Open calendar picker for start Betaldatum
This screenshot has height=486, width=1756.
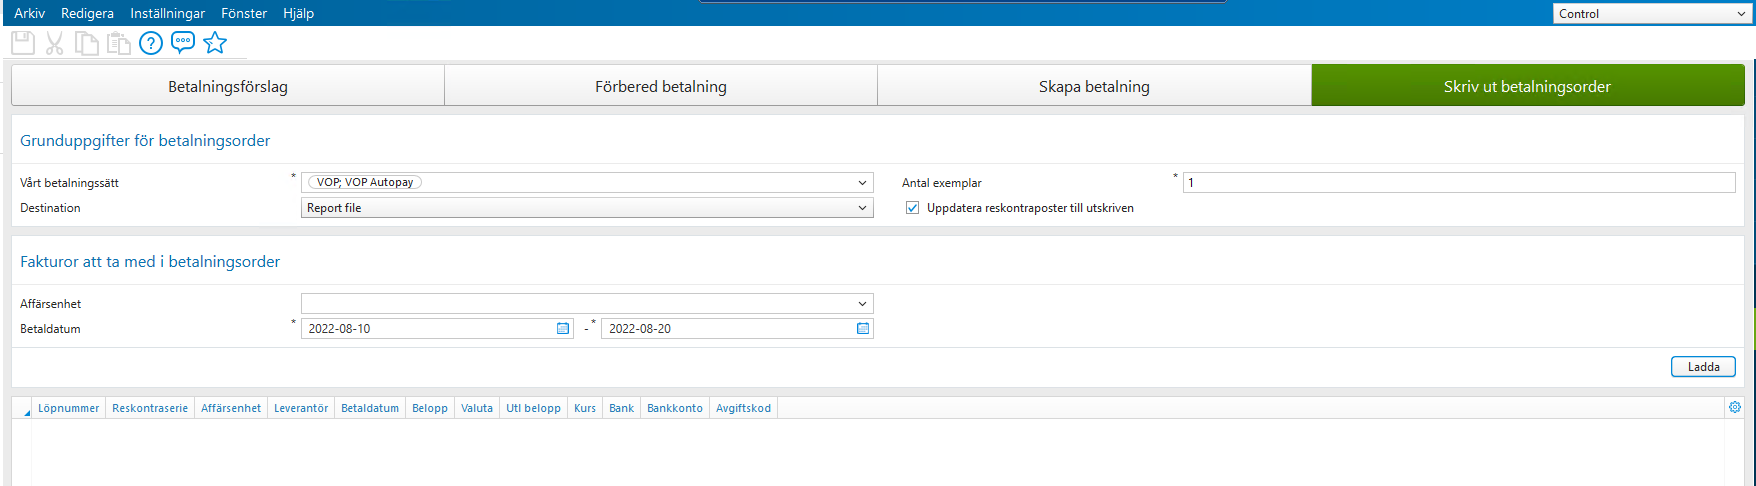[563, 328]
